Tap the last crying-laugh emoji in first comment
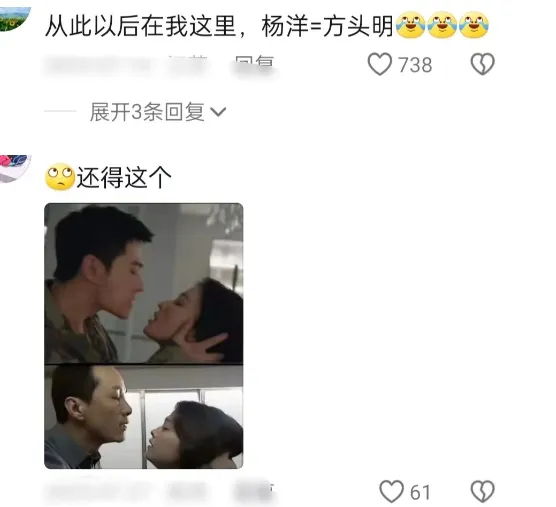The height and width of the screenshot is (507, 556). click(x=474, y=24)
